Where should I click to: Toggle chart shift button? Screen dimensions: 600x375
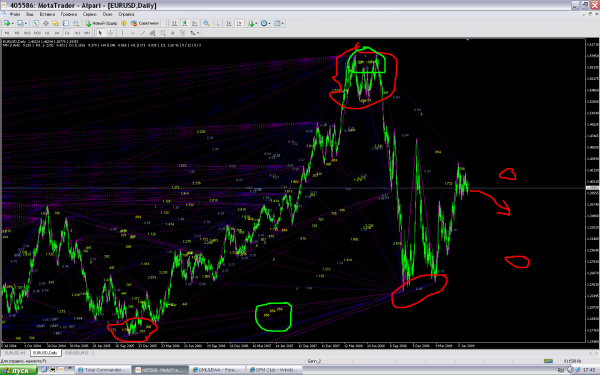239,23
